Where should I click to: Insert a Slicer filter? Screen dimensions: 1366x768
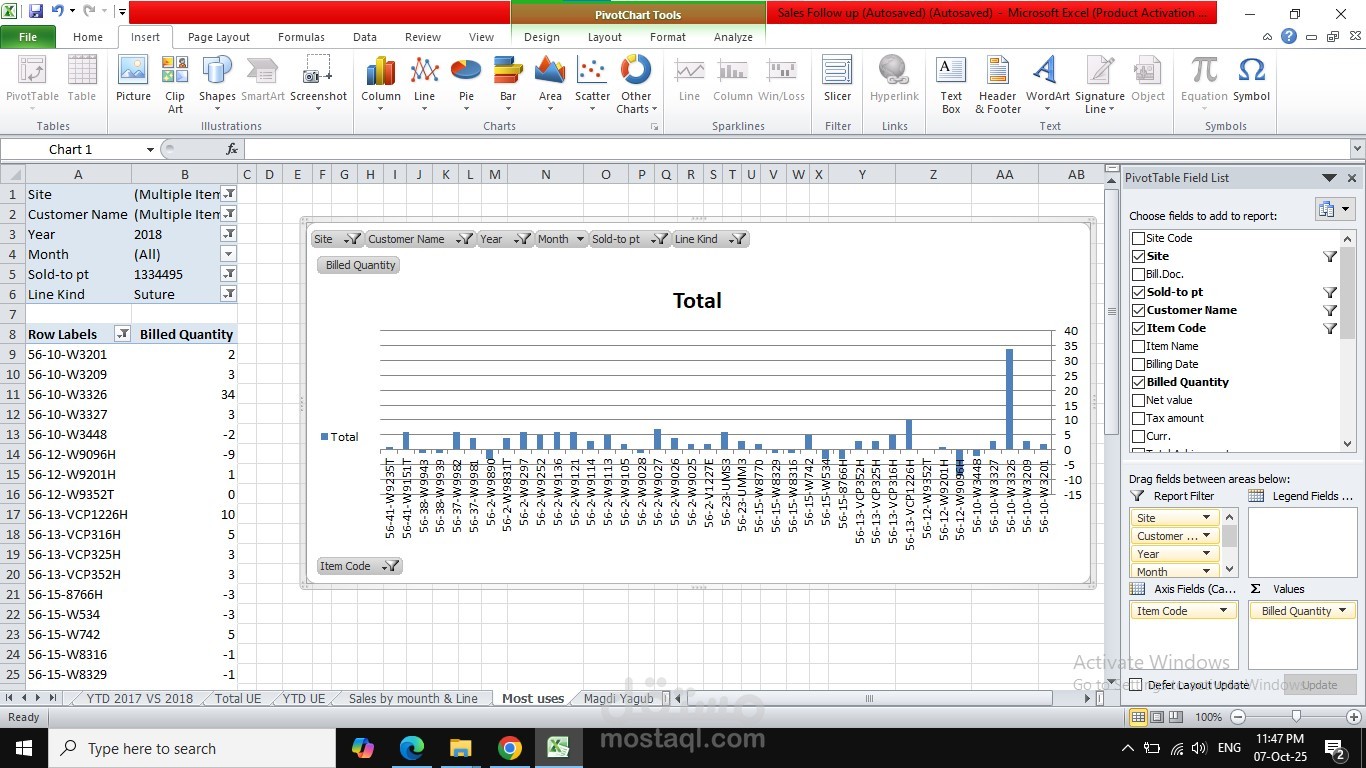[837, 80]
